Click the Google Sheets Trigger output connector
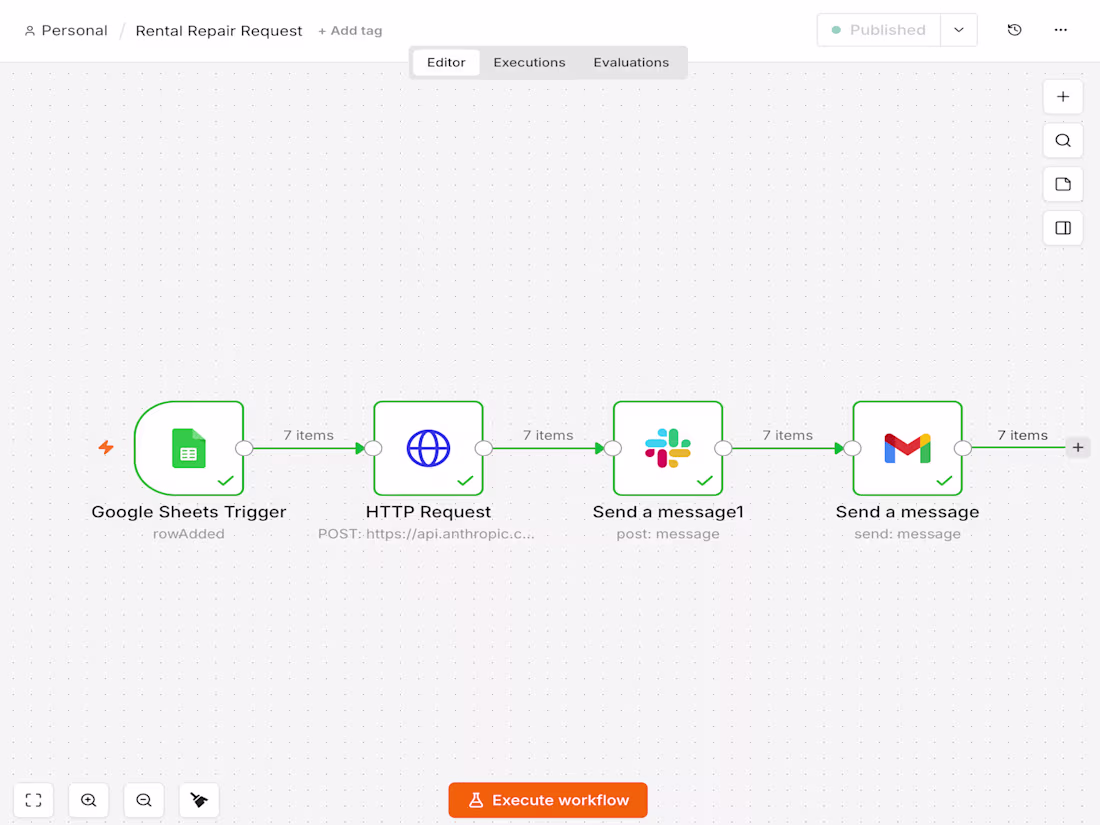1100x825 pixels. (244, 448)
